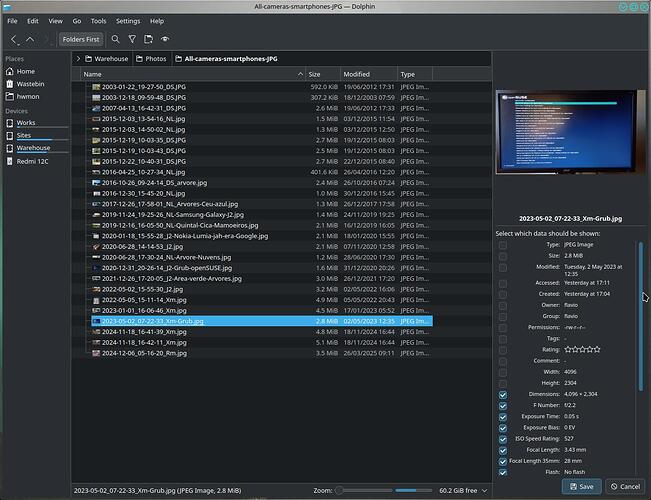
Task: Expand the breadcrumb chevron before Warehouse
Action: point(79,59)
